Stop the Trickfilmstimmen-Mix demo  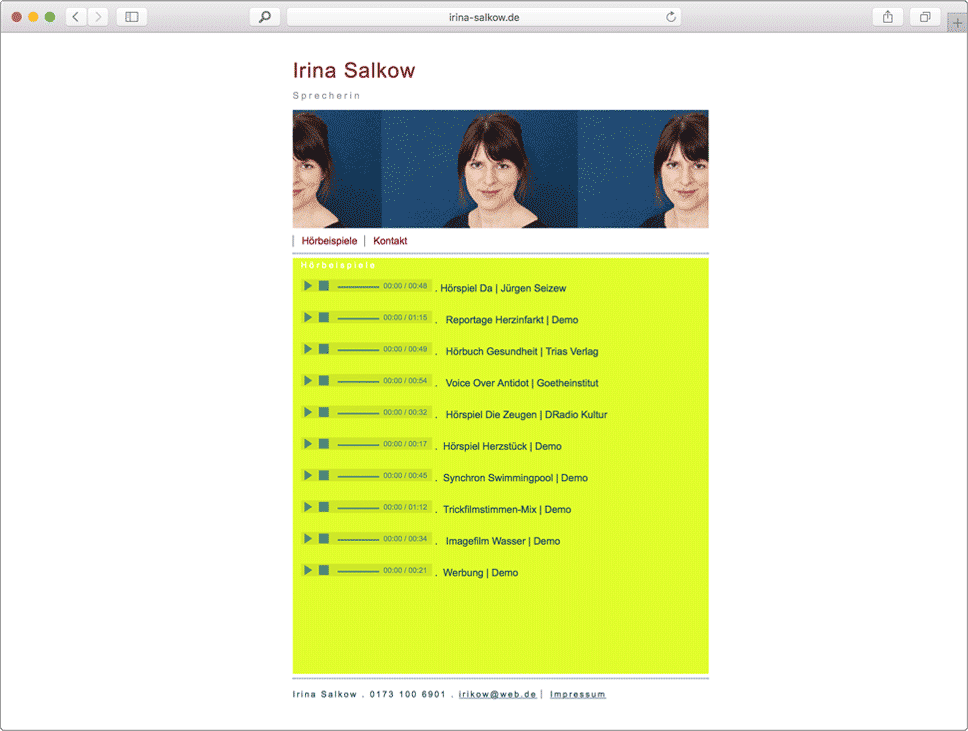coord(323,507)
